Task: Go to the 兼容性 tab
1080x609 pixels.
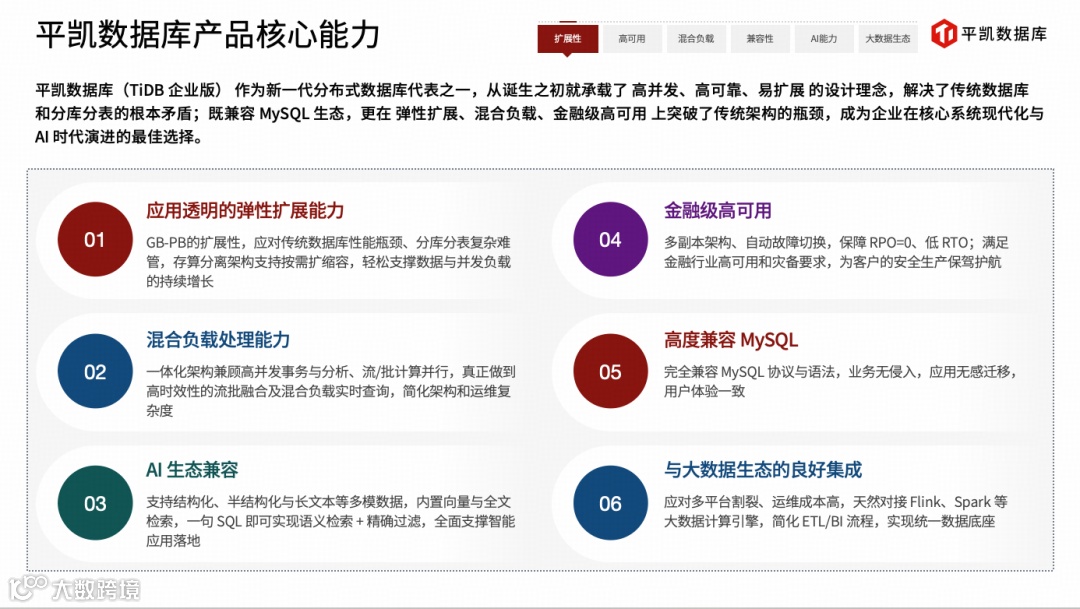Action: 760,39
